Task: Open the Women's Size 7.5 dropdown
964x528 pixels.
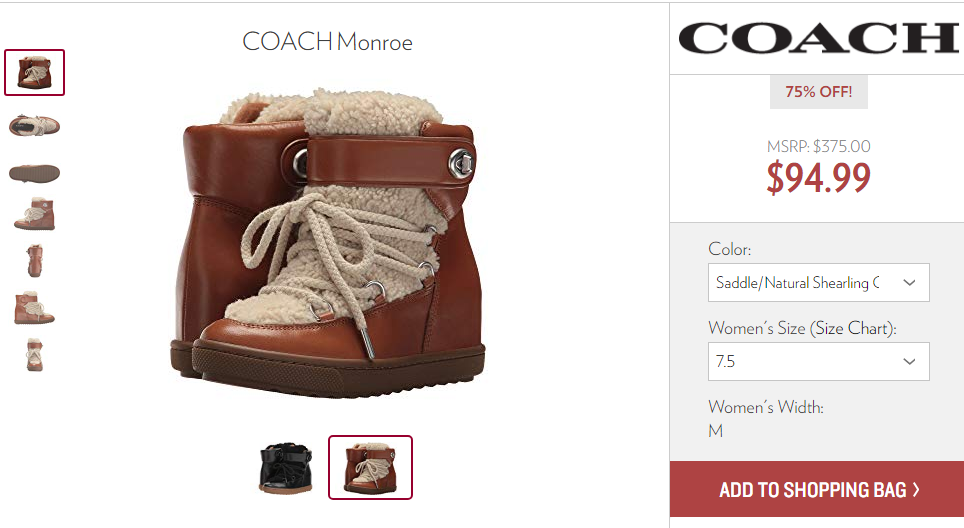Action: click(x=818, y=361)
